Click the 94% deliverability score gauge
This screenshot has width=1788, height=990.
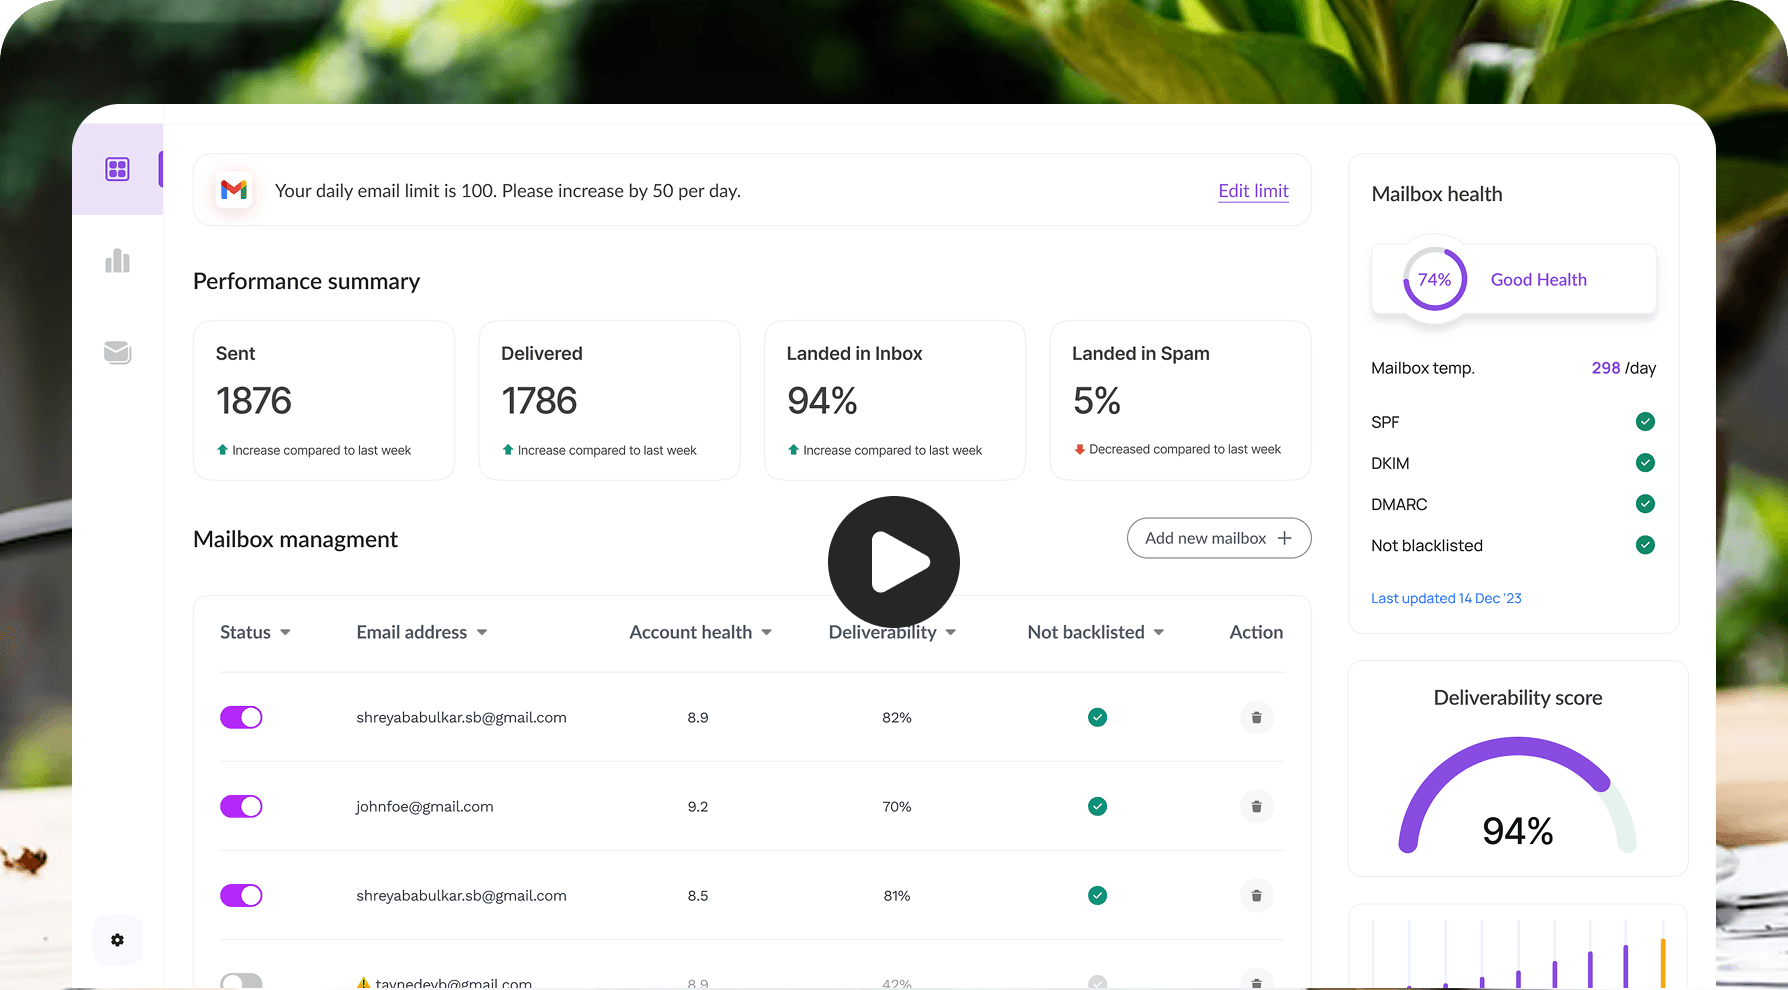pyautogui.click(x=1518, y=795)
